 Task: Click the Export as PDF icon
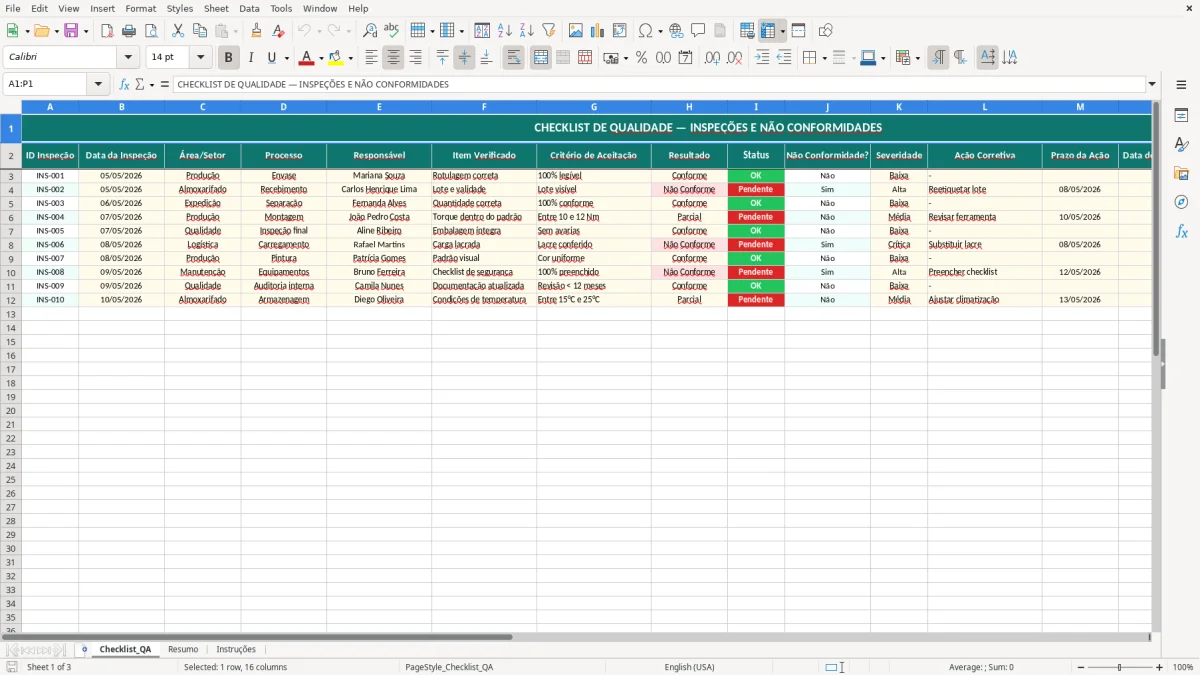[107, 31]
